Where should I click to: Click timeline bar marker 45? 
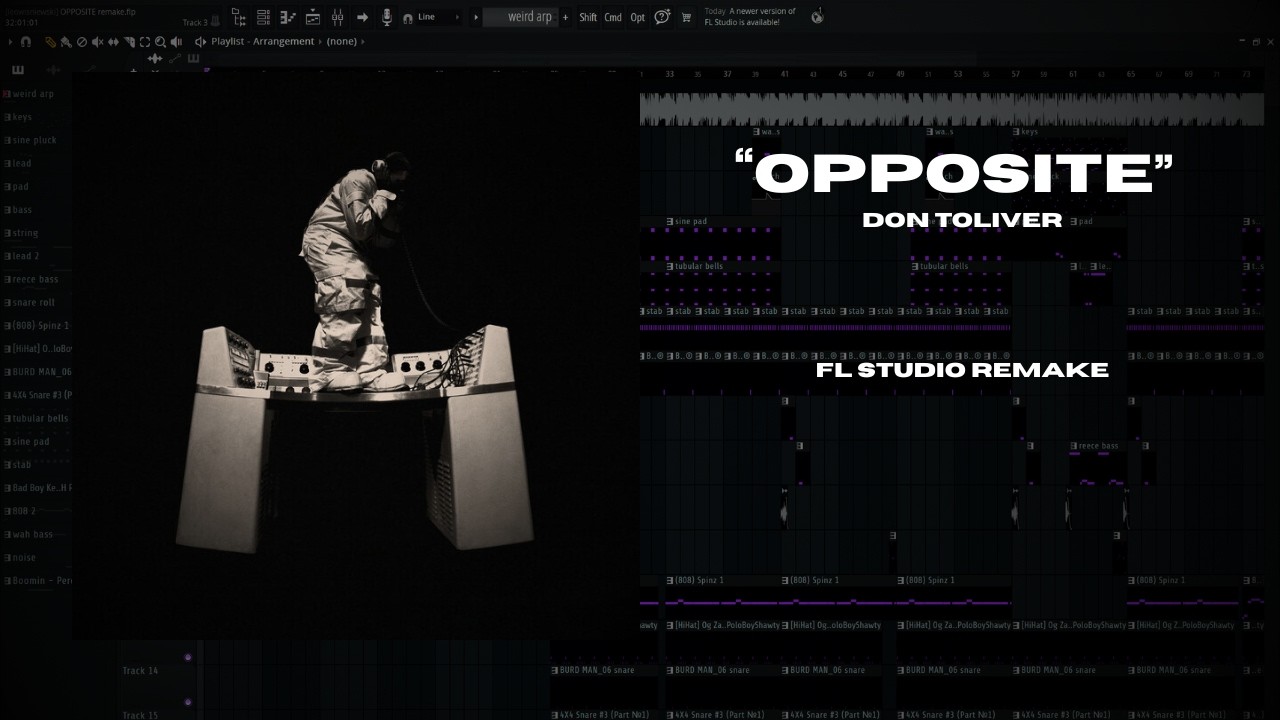pyautogui.click(x=842, y=74)
